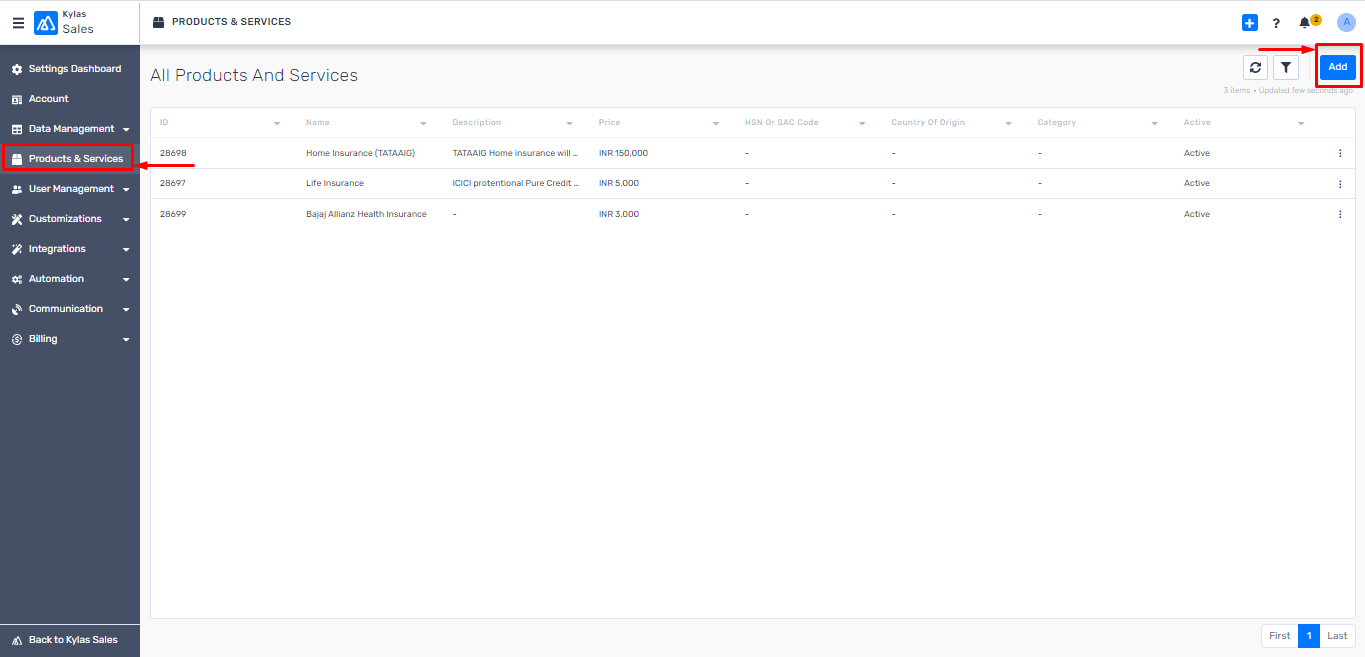Expand Data Management menu

tap(70, 129)
